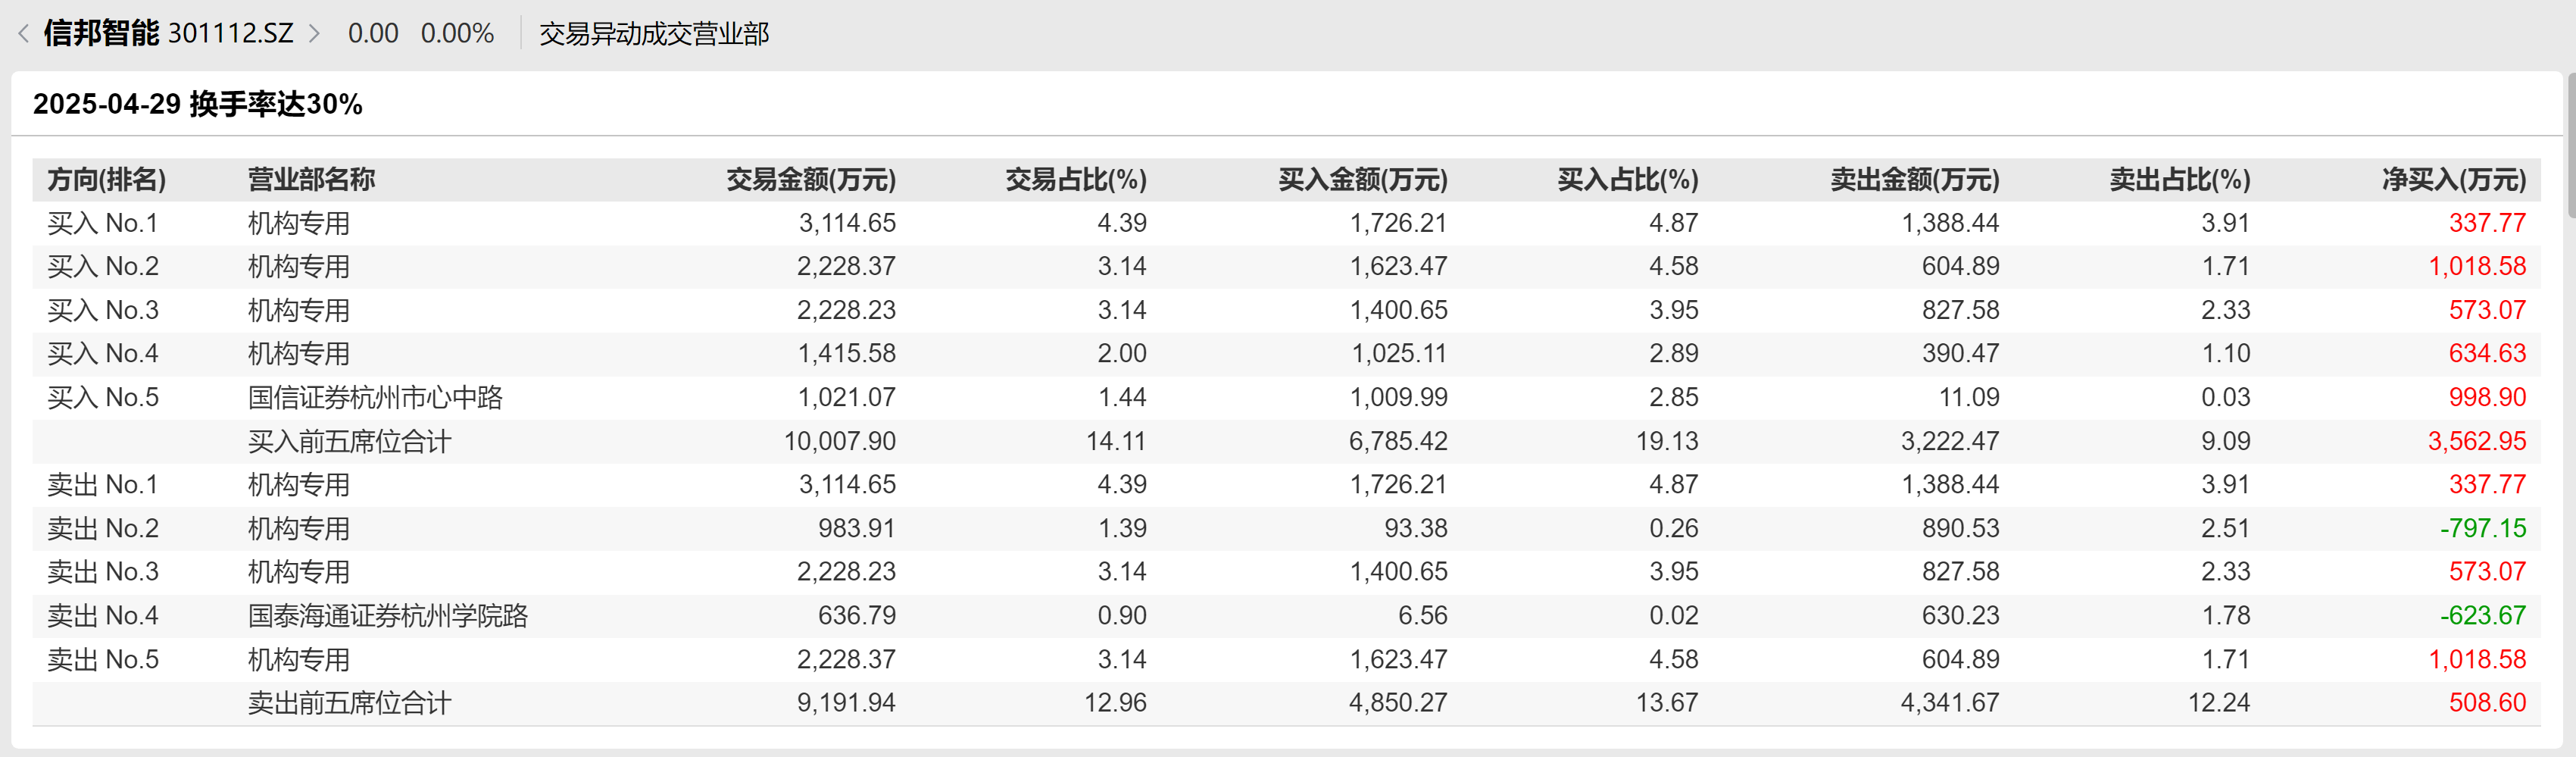The width and height of the screenshot is (2576, 757).
Task: Click the right chevron after 301112.SZ
Action: pos(314,34)
